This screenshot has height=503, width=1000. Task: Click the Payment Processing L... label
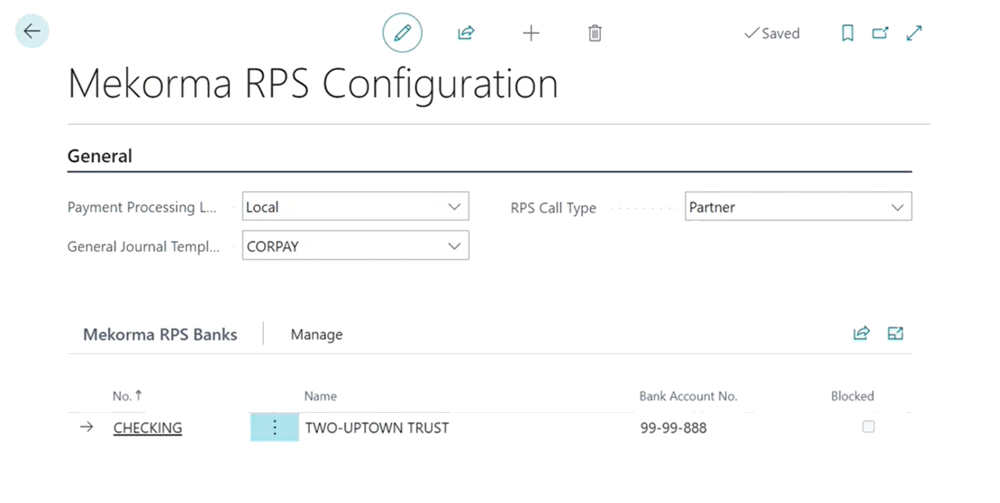tap(142, 207)
